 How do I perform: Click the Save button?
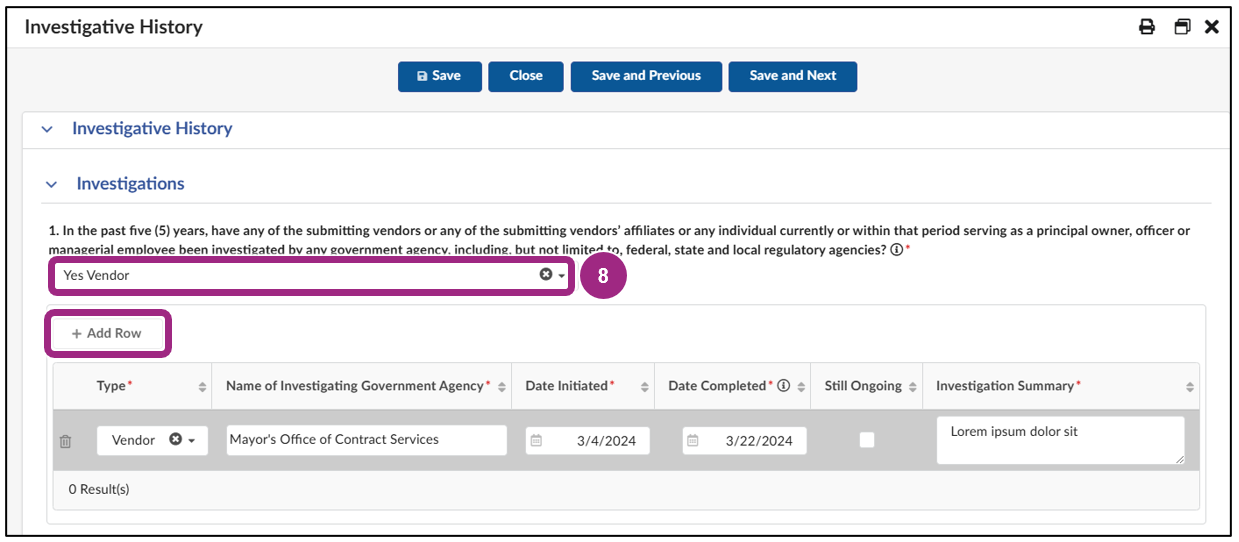(x=440, y=76)
